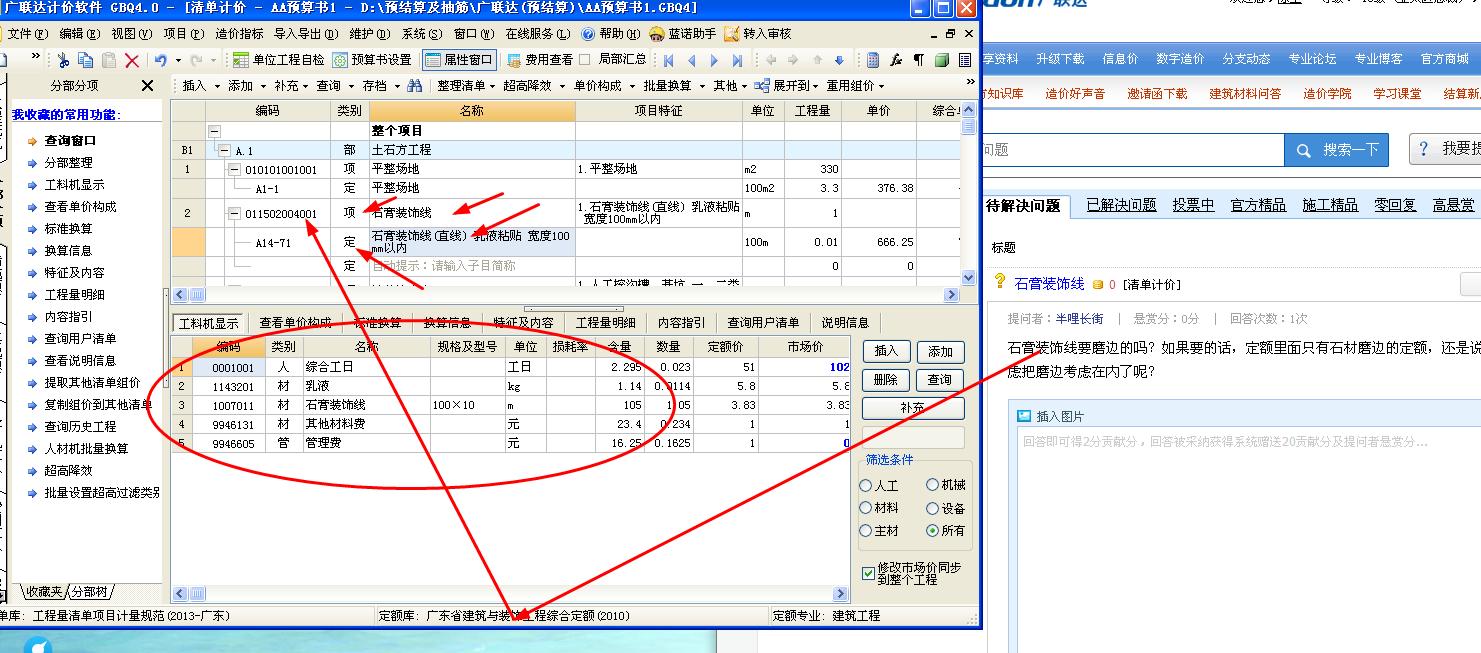
Task: Go to next record arrow icon
Action: coord(714,60)
